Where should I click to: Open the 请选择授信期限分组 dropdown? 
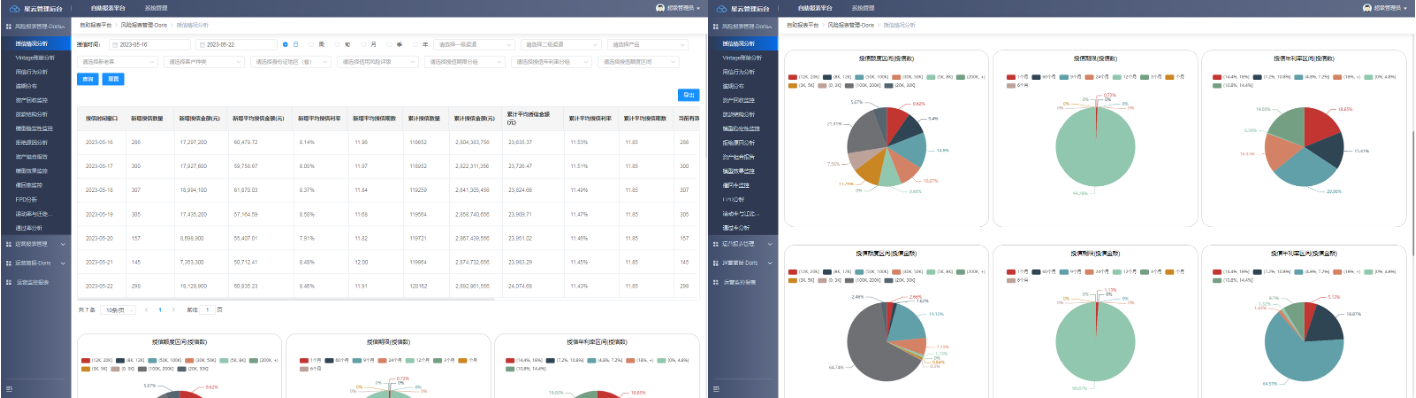(x=465, y=61)
